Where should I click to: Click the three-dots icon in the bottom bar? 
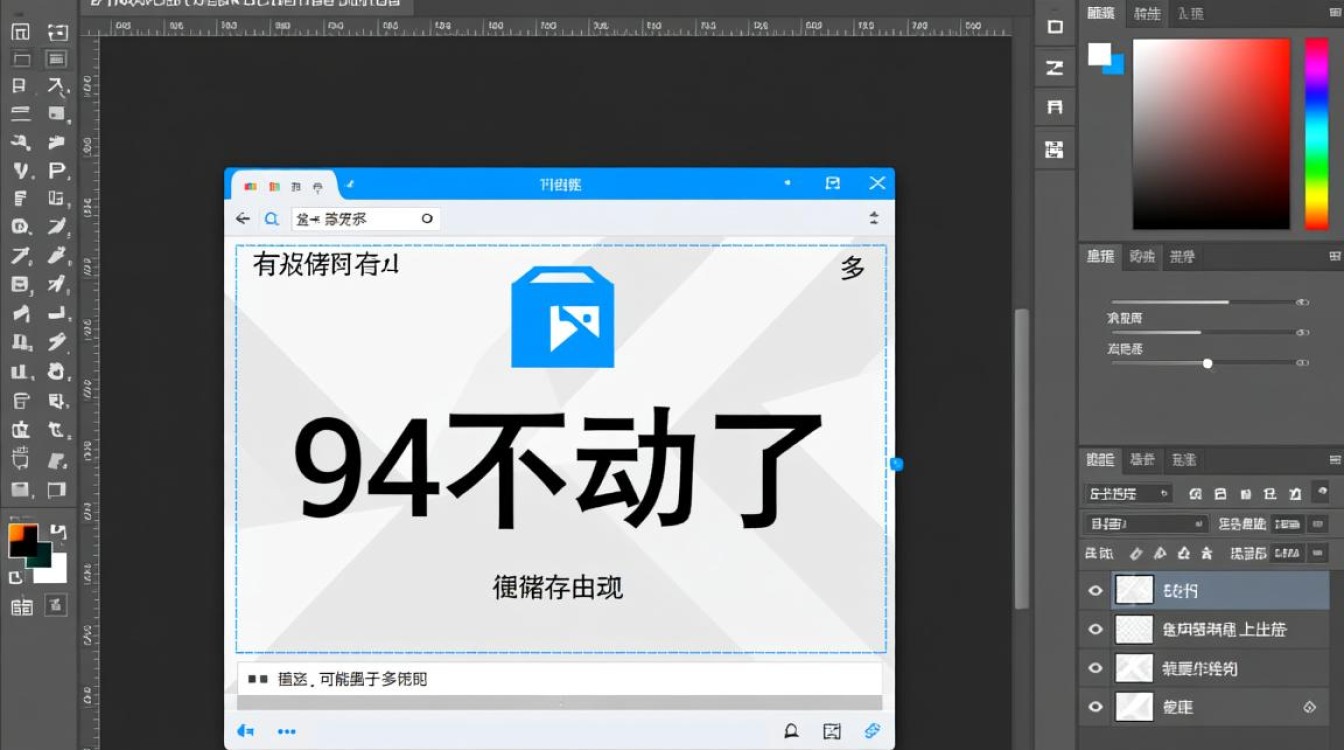pos(287,731)
